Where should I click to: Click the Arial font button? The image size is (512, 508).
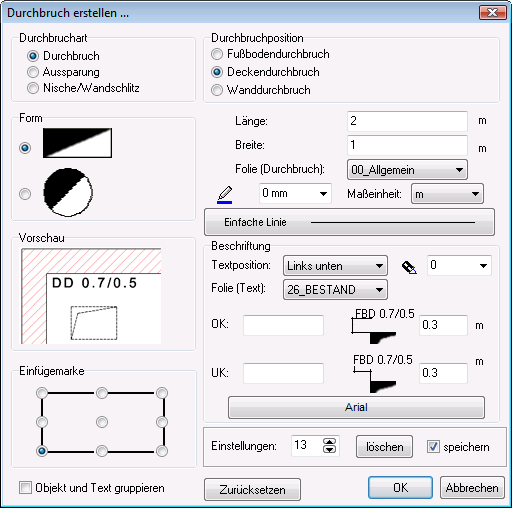point(356,407)
